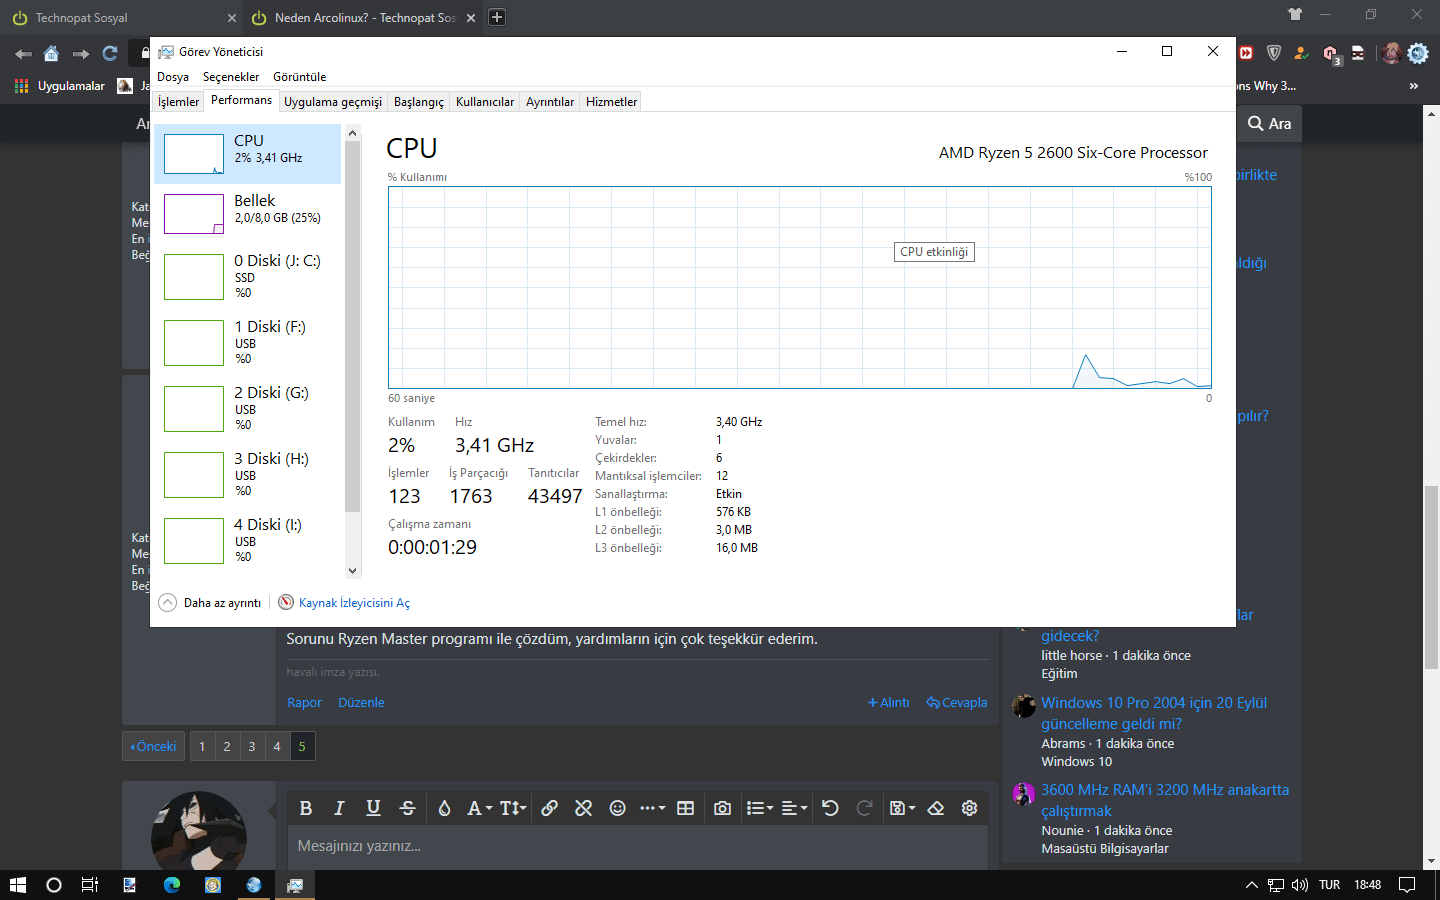Go to page 3 of the thread
The width and height of the screenshot is (1440, 900).
pos(252,746)
